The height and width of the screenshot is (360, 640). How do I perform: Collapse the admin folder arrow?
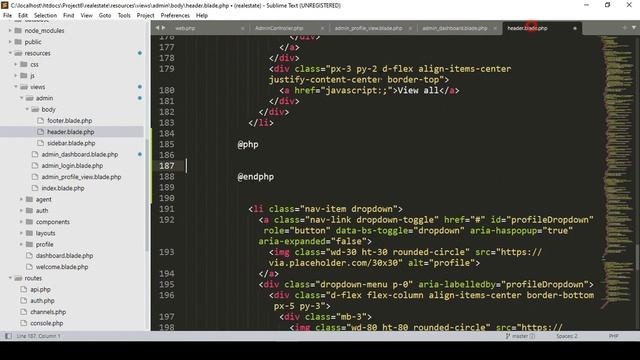[x=22, y=98]
